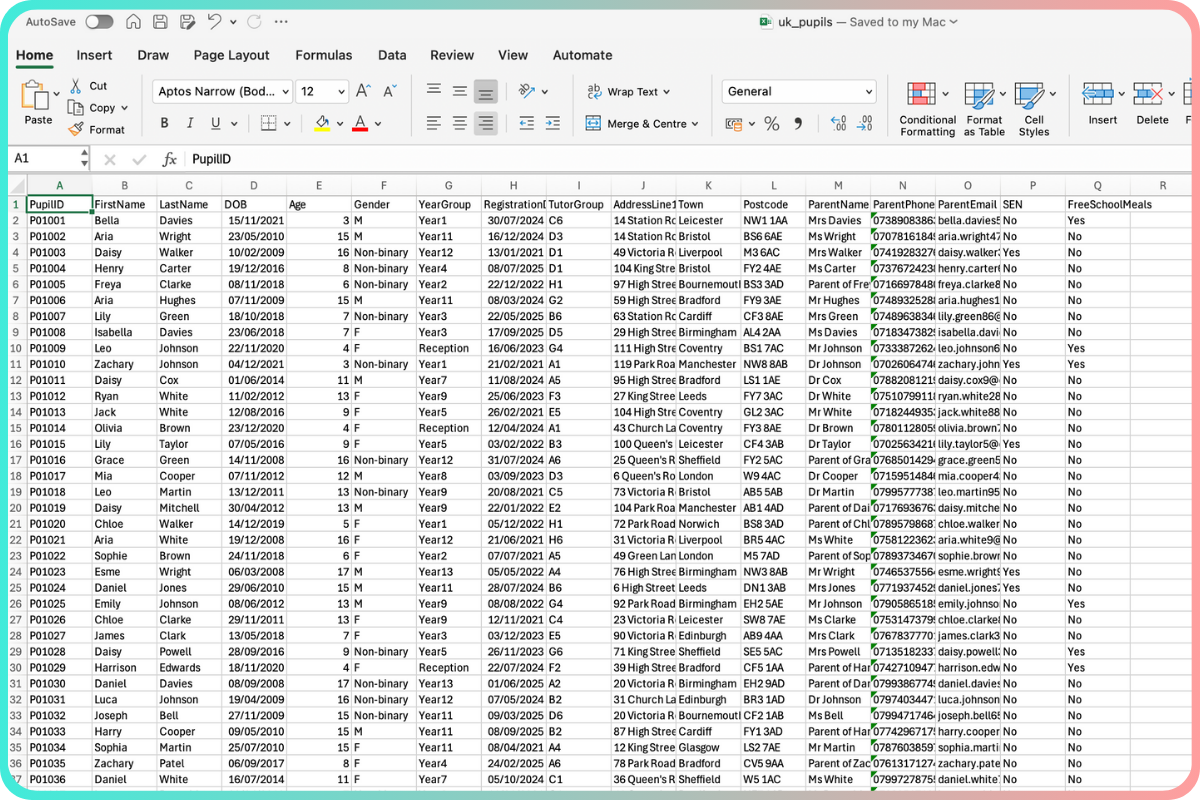
Task: Click the Increase Indent icon
Action: click(552, 124)
